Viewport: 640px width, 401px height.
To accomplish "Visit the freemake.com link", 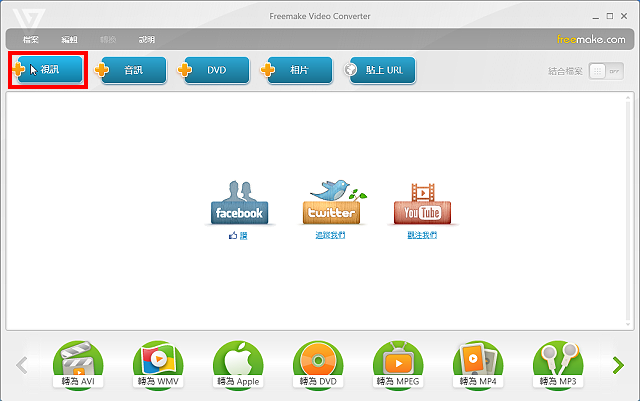I will tap(591, 40).
